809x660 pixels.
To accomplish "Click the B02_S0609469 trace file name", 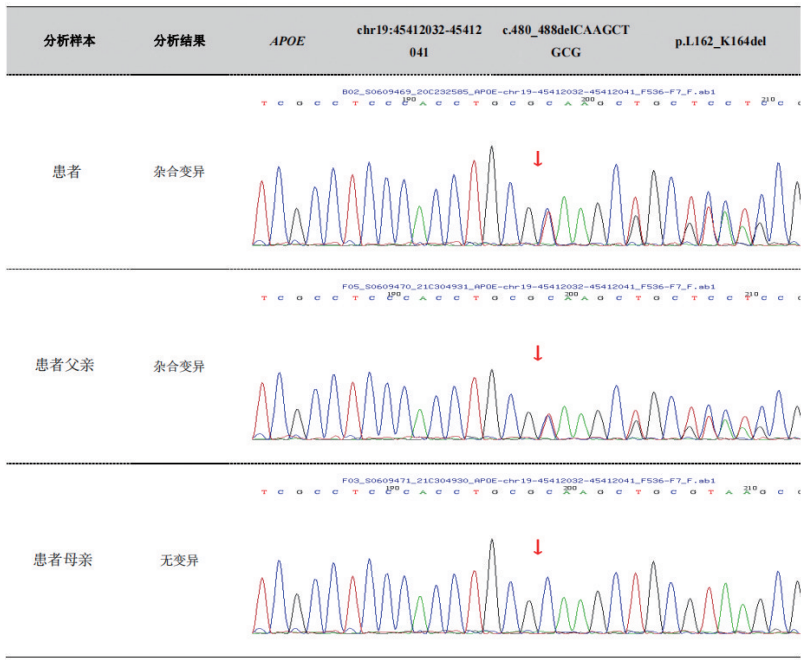I will click(528, 90).
